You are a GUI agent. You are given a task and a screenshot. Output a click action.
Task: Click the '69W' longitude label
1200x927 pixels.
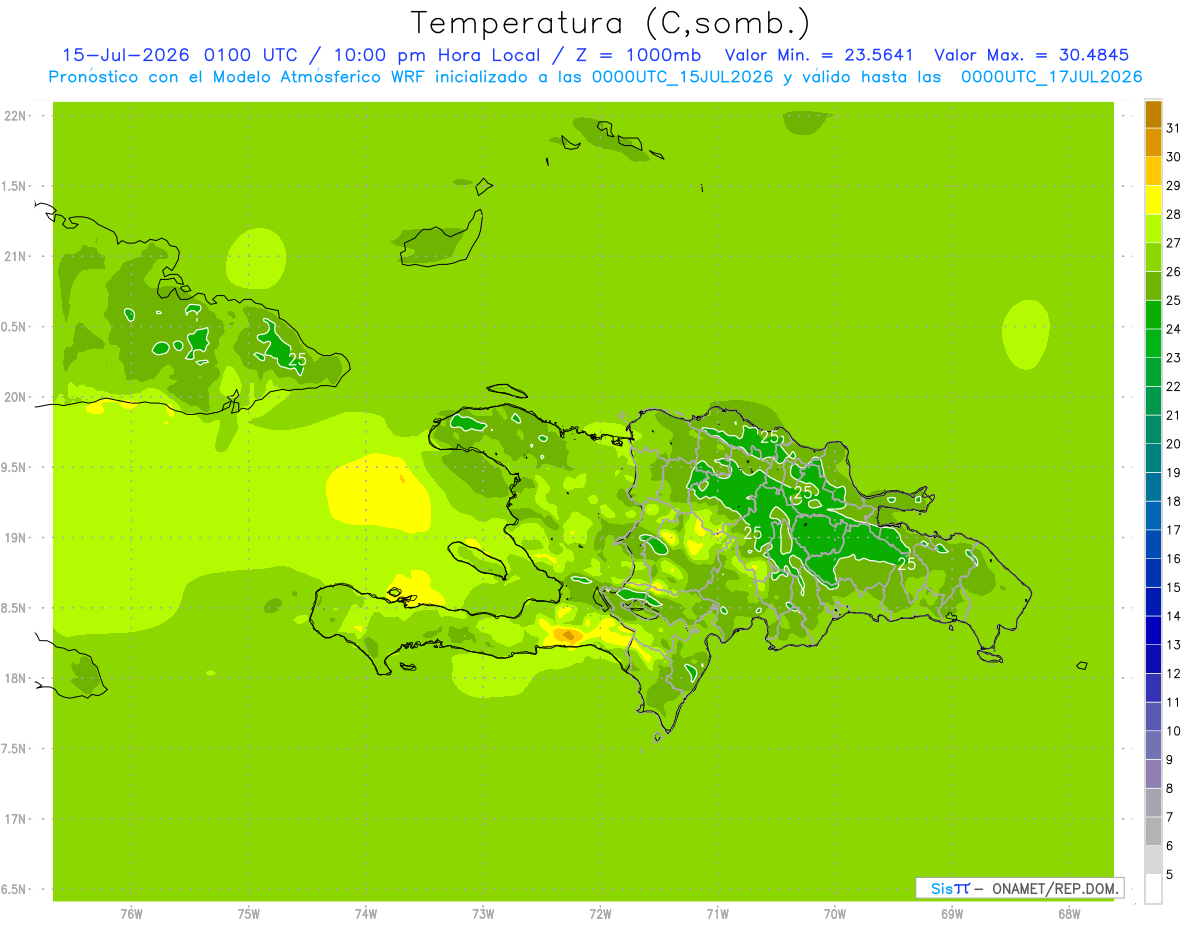(x=951, y=914)
